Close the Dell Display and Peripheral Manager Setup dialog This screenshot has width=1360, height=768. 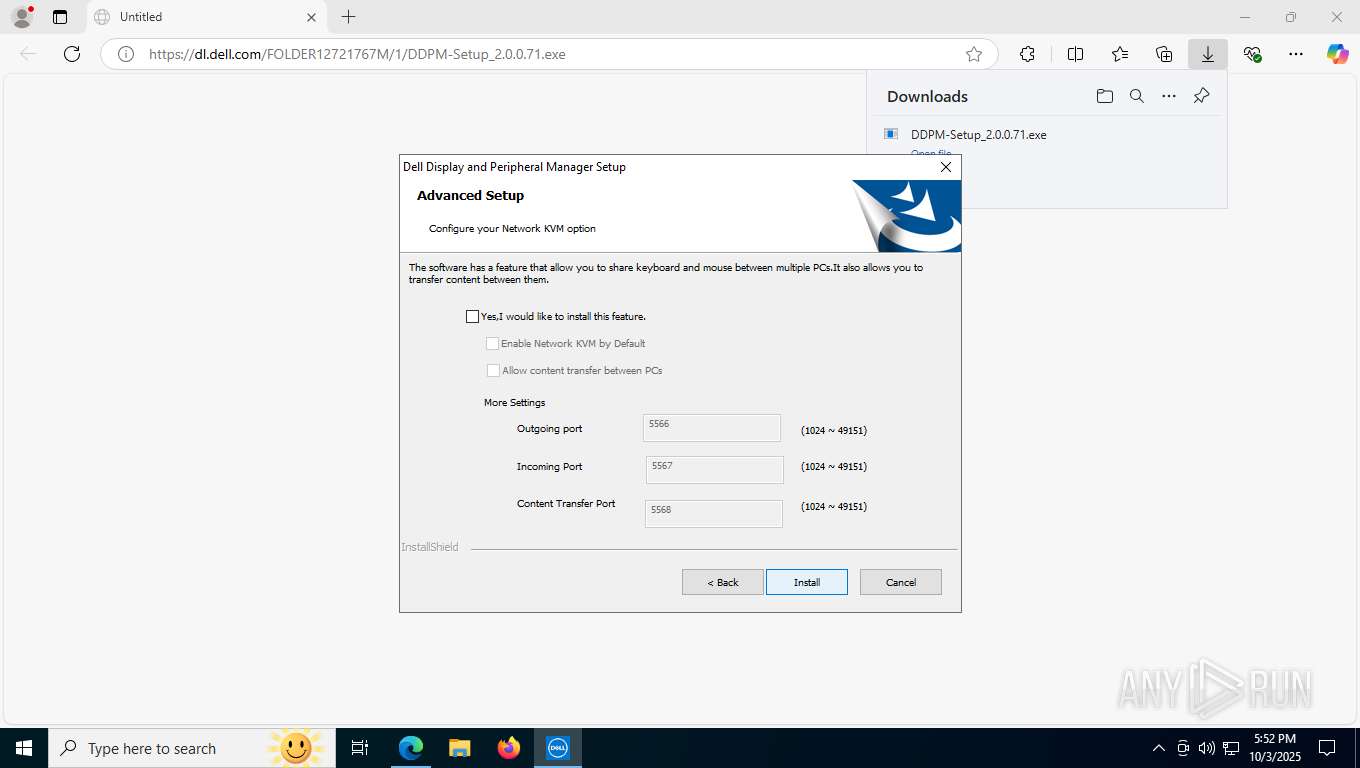946,167
